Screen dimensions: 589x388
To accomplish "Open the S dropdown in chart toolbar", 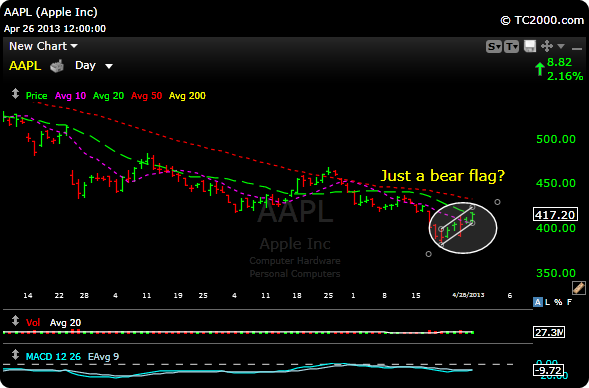I will point(494,47).
